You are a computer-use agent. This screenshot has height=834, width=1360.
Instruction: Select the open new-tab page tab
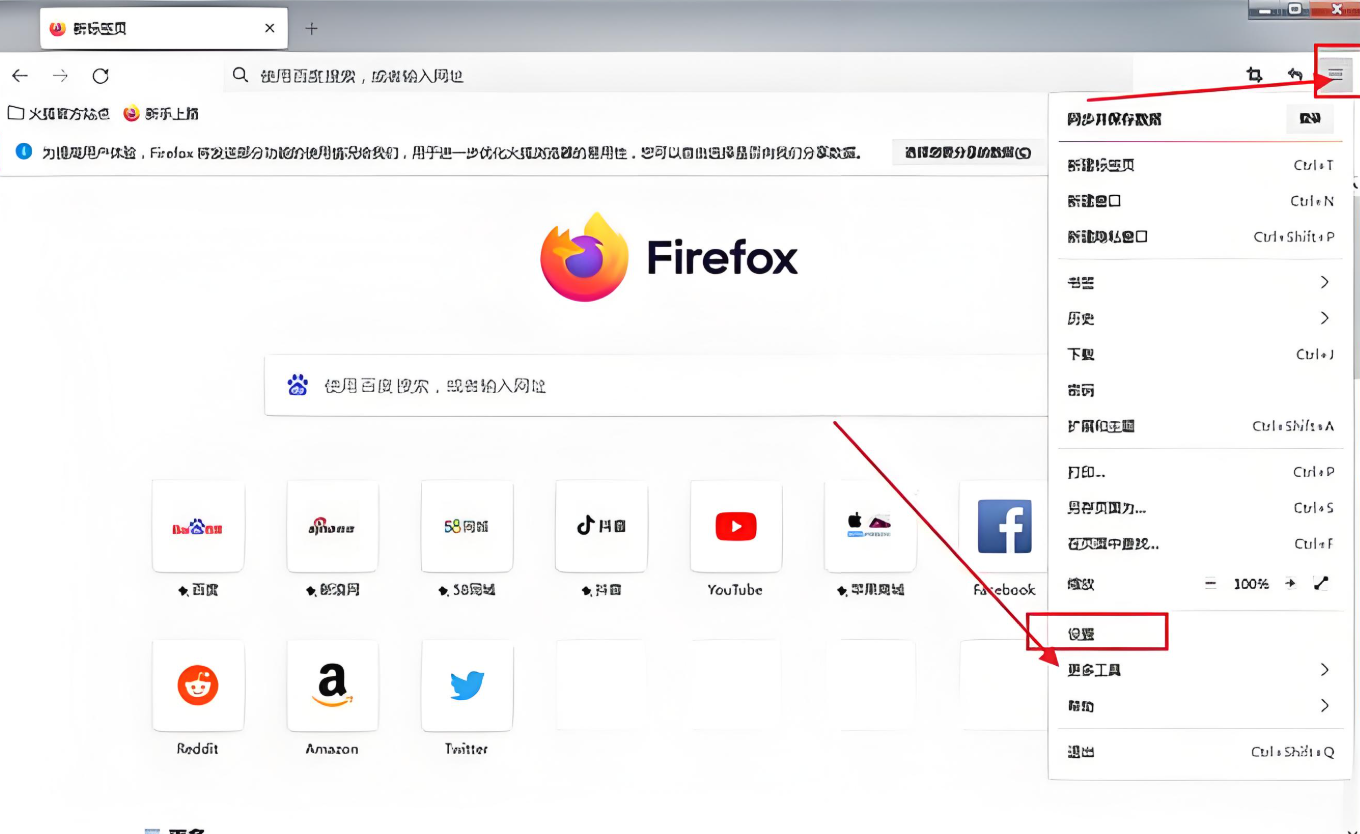coord(164,28)
